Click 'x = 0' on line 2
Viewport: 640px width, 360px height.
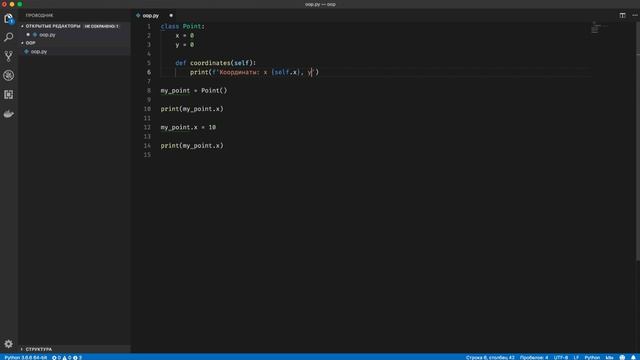(x=184, y=36)
